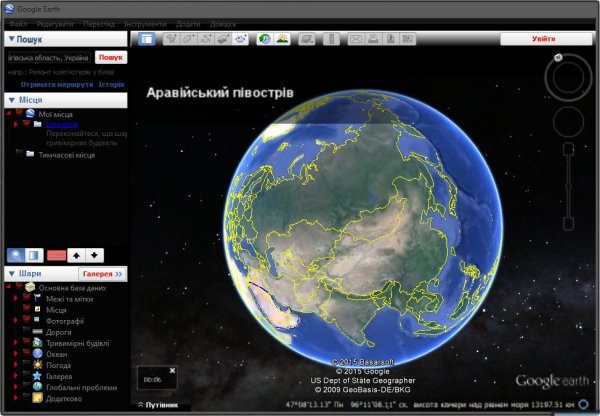Click the Ocean layer globe icon

(x=38, y=354)
